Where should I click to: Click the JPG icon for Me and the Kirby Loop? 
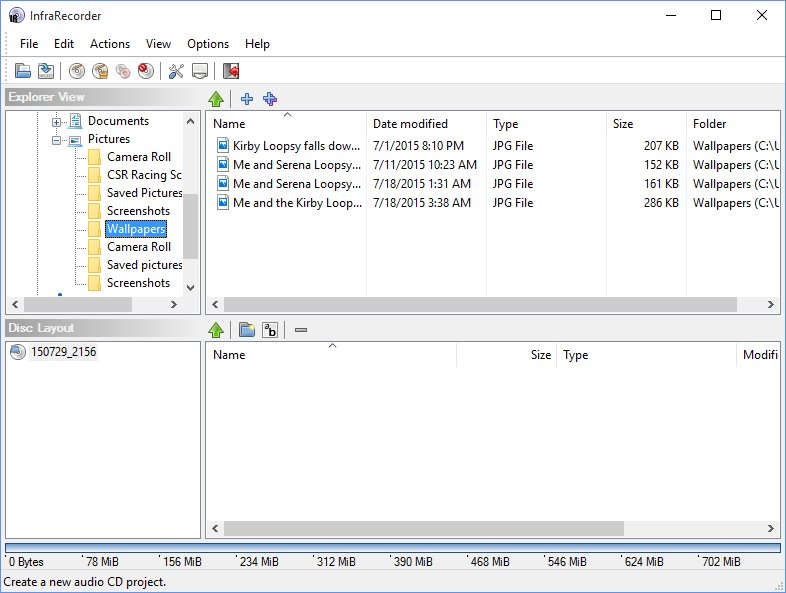pyautogui.click(x=223, y=203)
